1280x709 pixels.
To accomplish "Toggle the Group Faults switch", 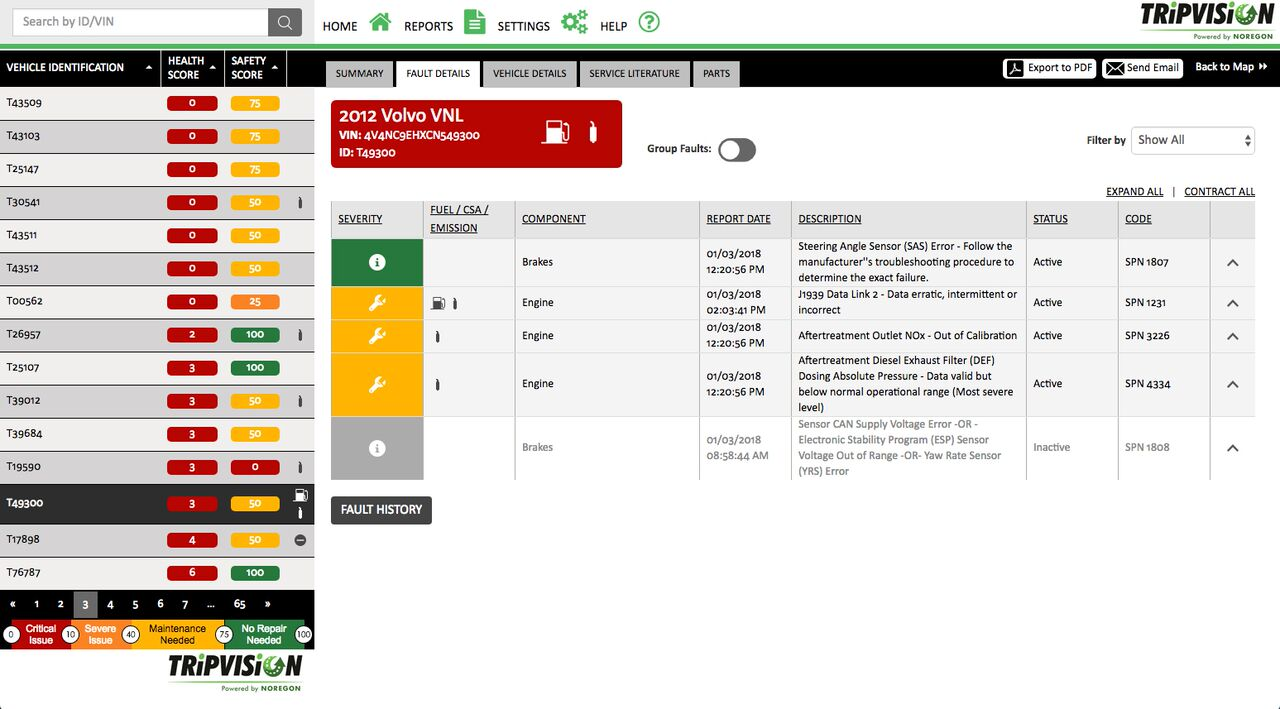I will click(737, 148).
